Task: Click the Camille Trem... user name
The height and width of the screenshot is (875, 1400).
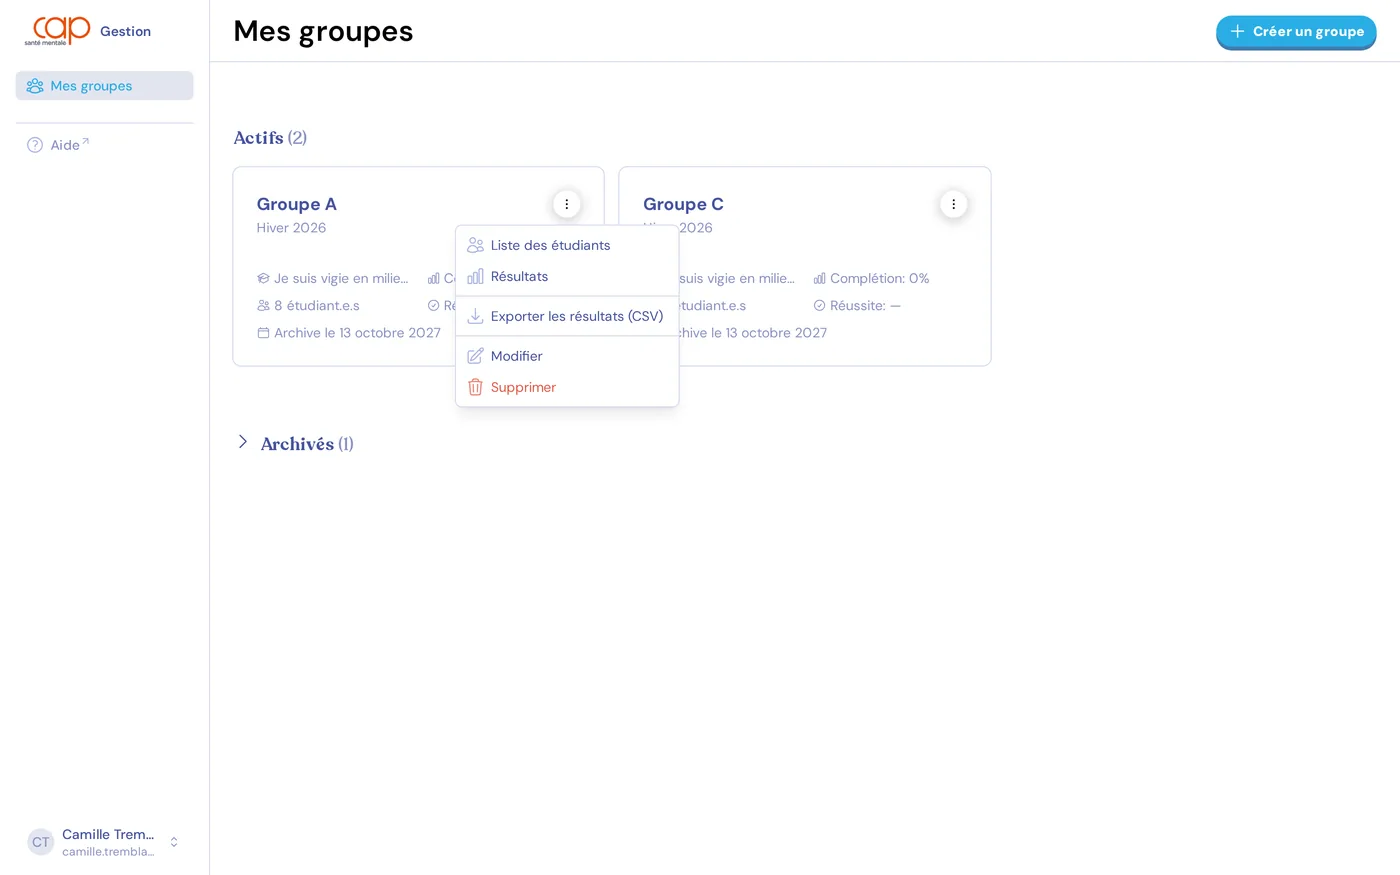Action: [x=108, y=834]
